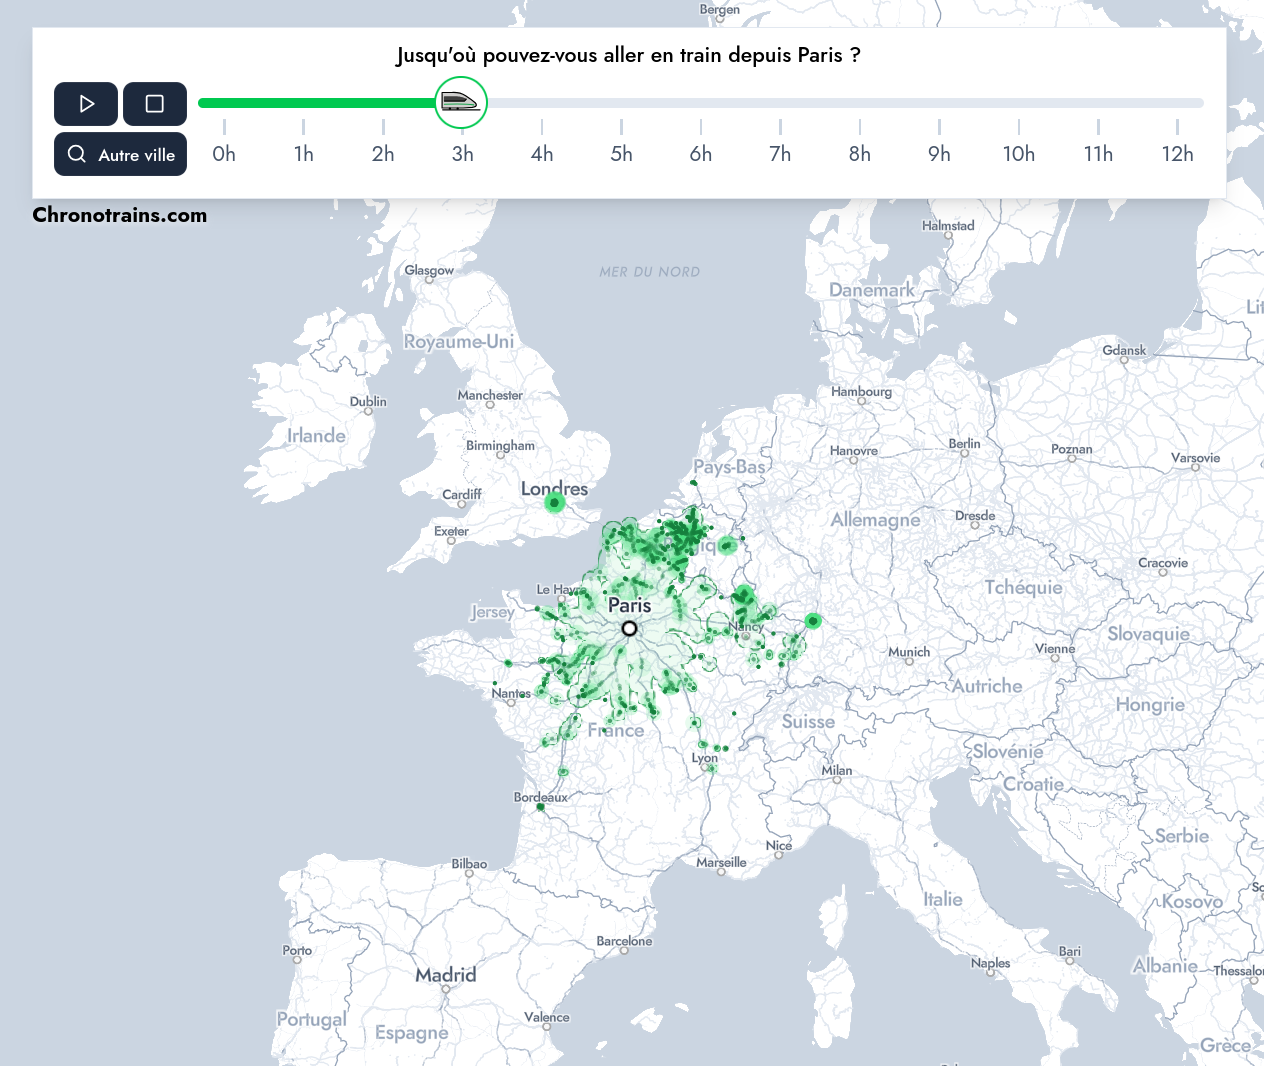Click the Bordeaux station dot

541,807
